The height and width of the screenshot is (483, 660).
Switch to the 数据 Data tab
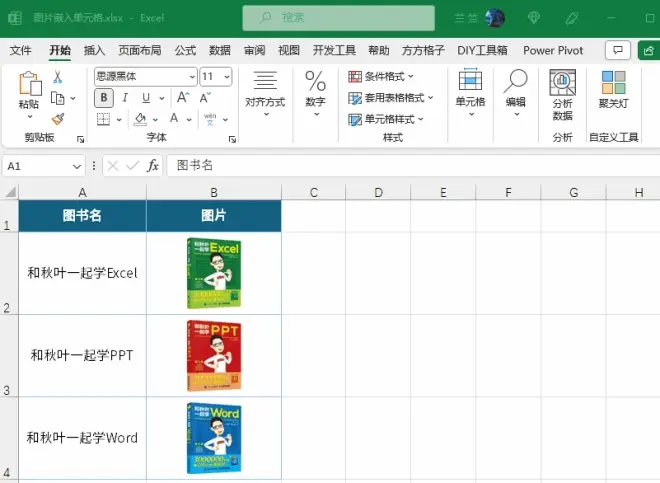[x=220, y=50]
